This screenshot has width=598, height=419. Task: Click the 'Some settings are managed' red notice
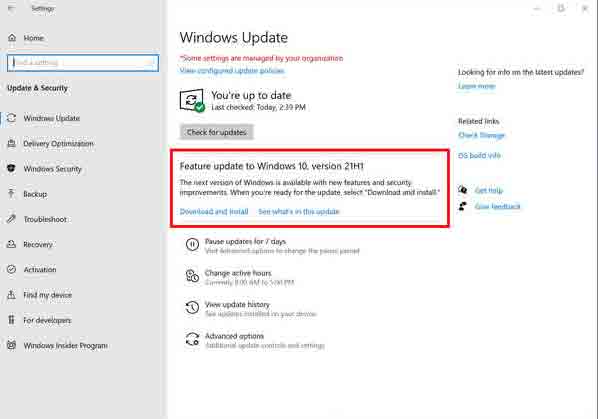pyautogui.click(x=261, y=58)
